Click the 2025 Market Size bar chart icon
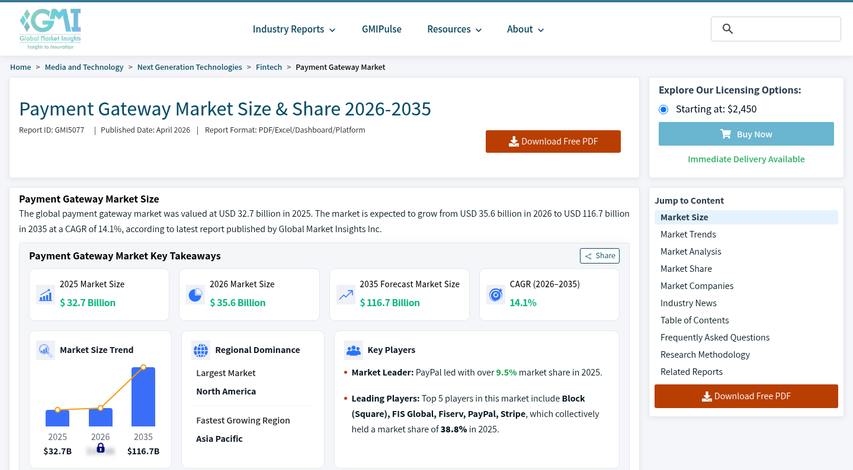 tap(46, 294)
